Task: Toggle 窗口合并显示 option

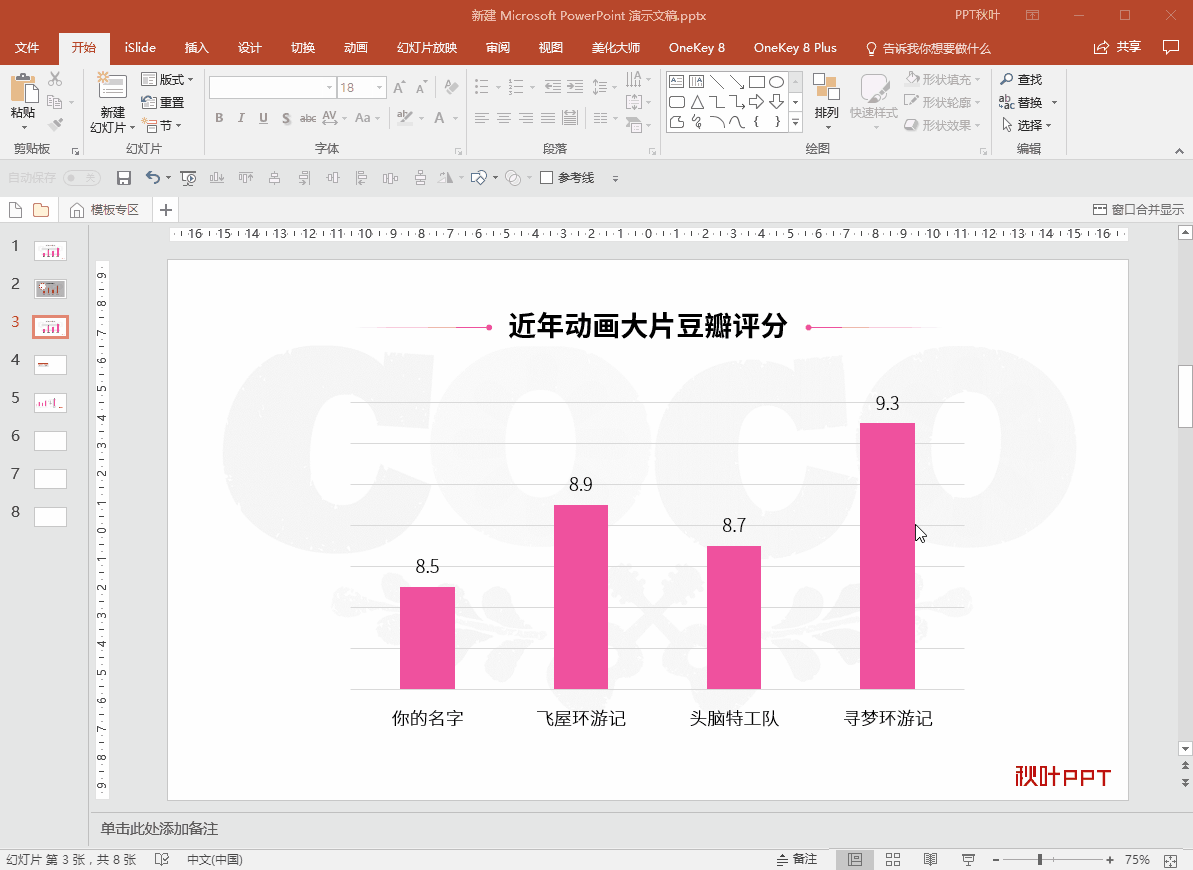Action: pos(1138,210)
